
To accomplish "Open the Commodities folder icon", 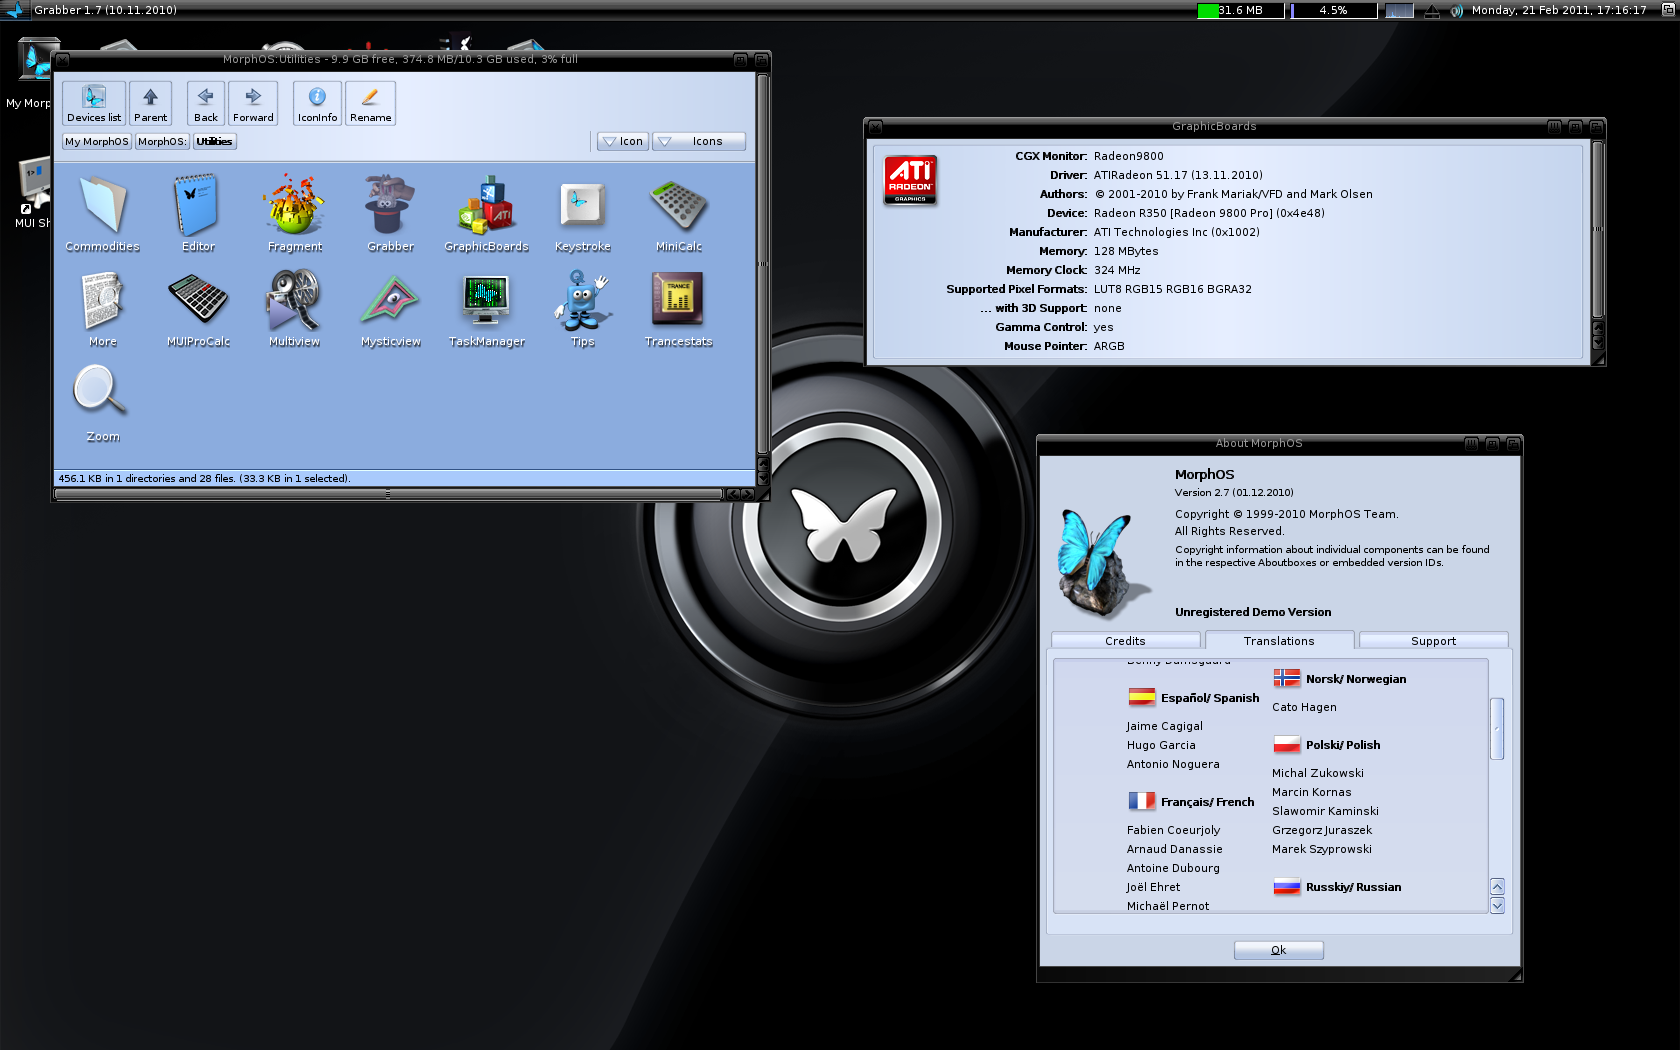I will pyautogui.click(x=102, y=213).
